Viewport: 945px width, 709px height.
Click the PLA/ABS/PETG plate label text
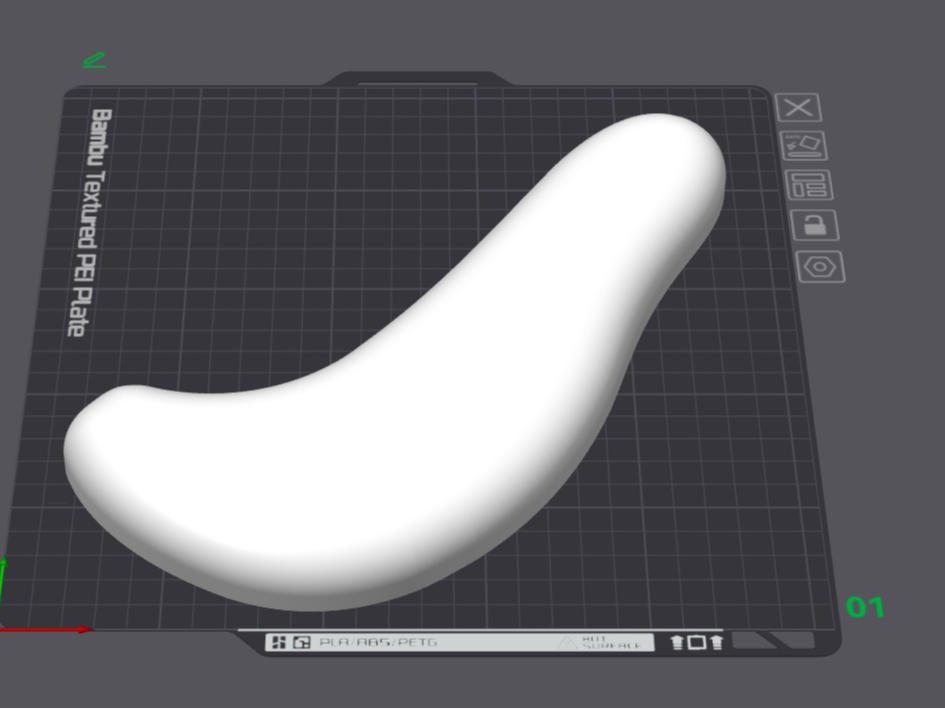point(378,642)
